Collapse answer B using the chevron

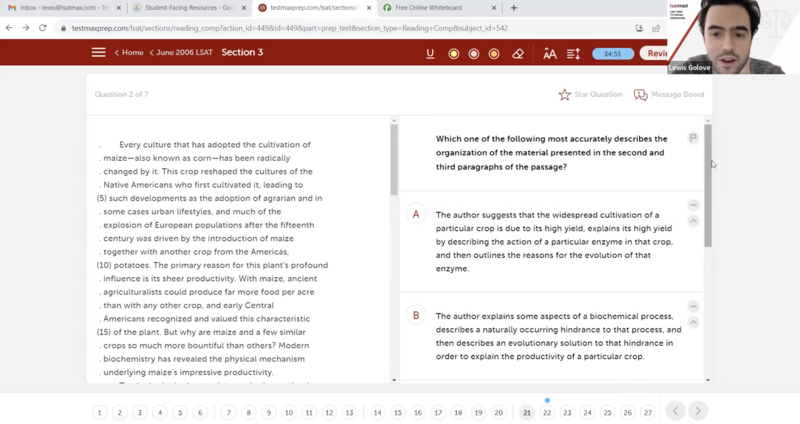[x=693, y=322]
